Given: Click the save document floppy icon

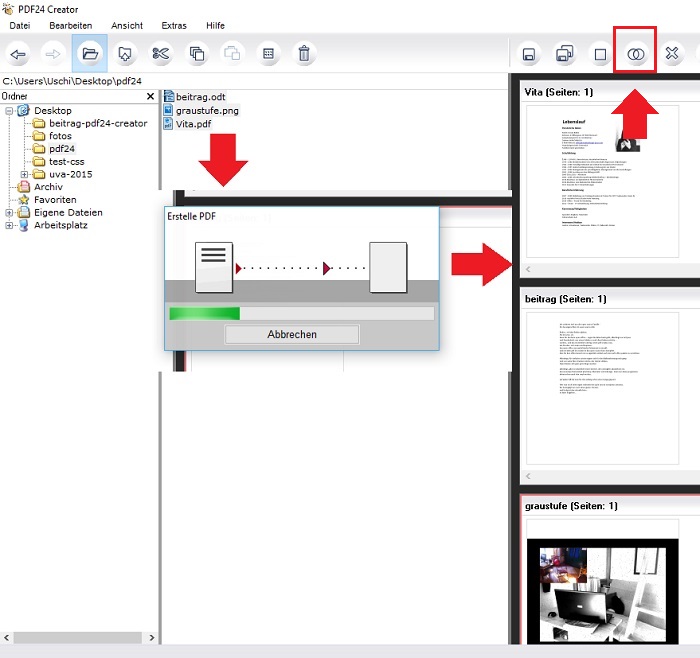Looking at the screenshot, I should 529,54.
